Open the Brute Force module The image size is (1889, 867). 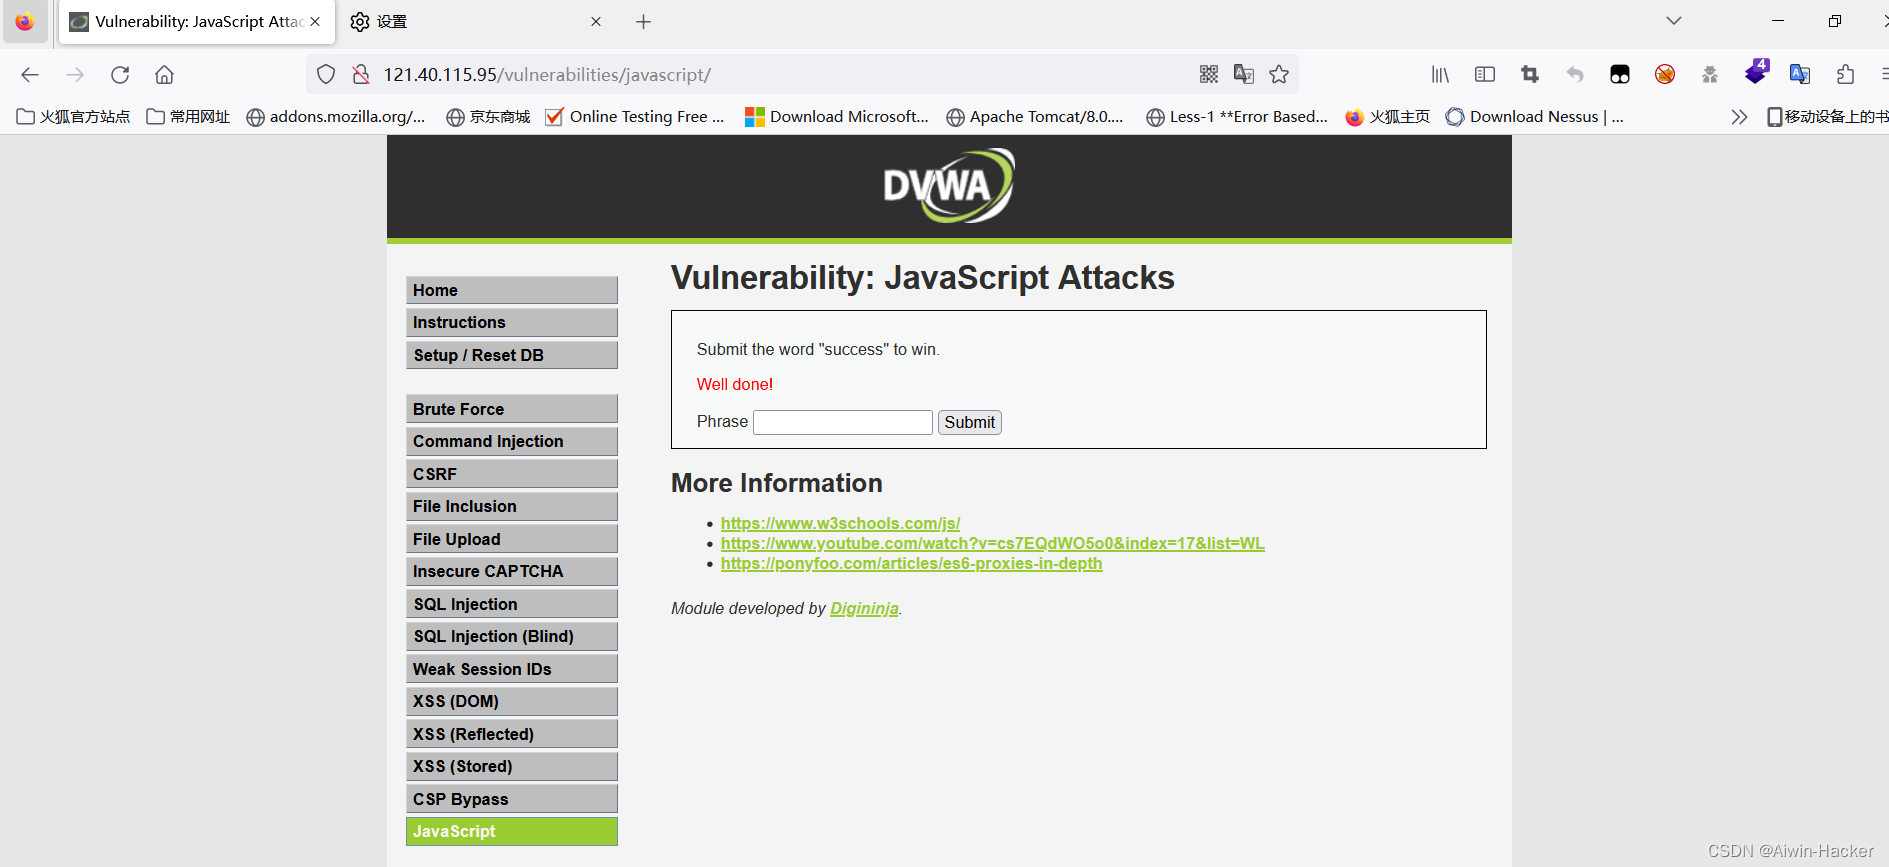512,409
